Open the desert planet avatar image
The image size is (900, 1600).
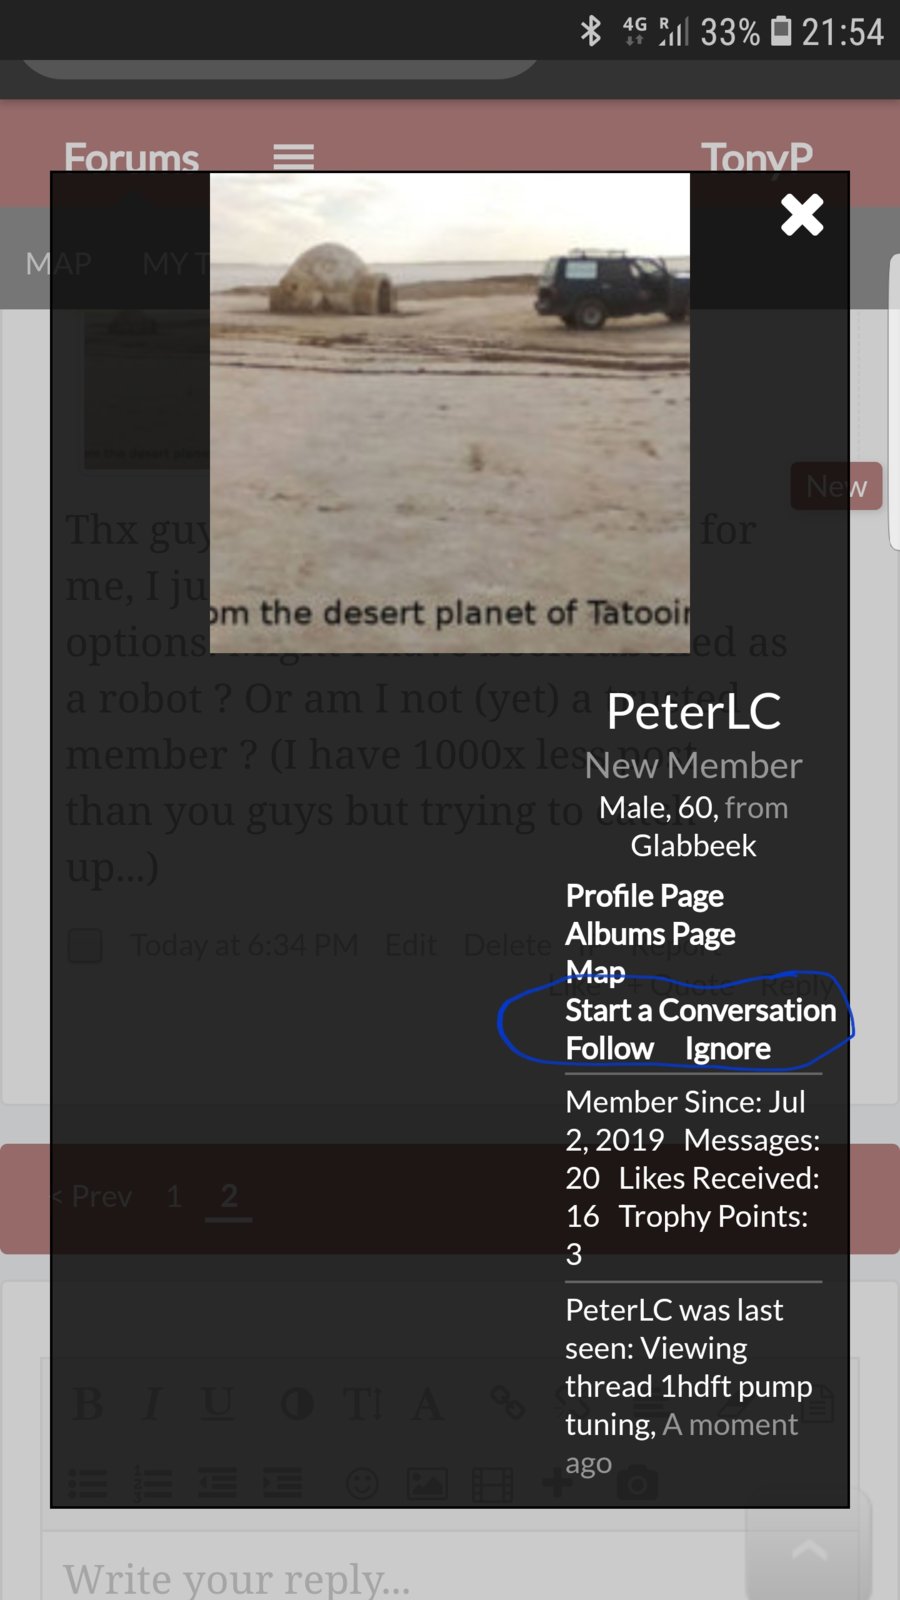pyautogui.click(x=449, y=413)
